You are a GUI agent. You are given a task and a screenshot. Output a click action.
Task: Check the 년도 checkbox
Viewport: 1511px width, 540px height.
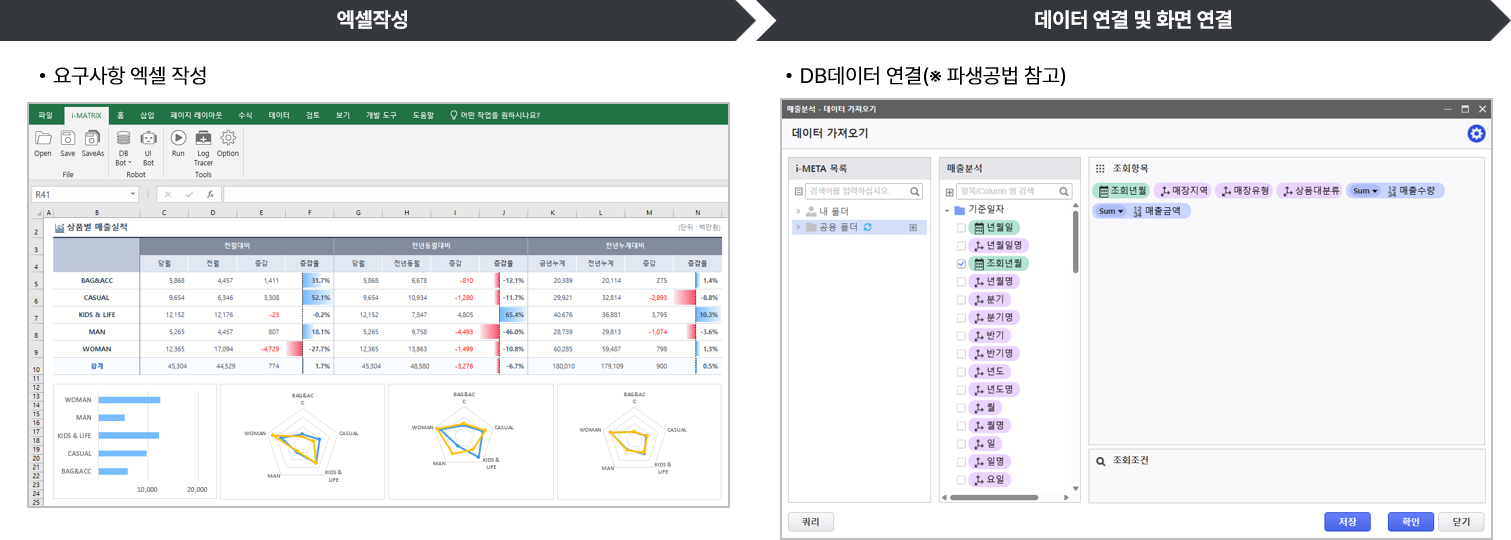tap(961, 372)
